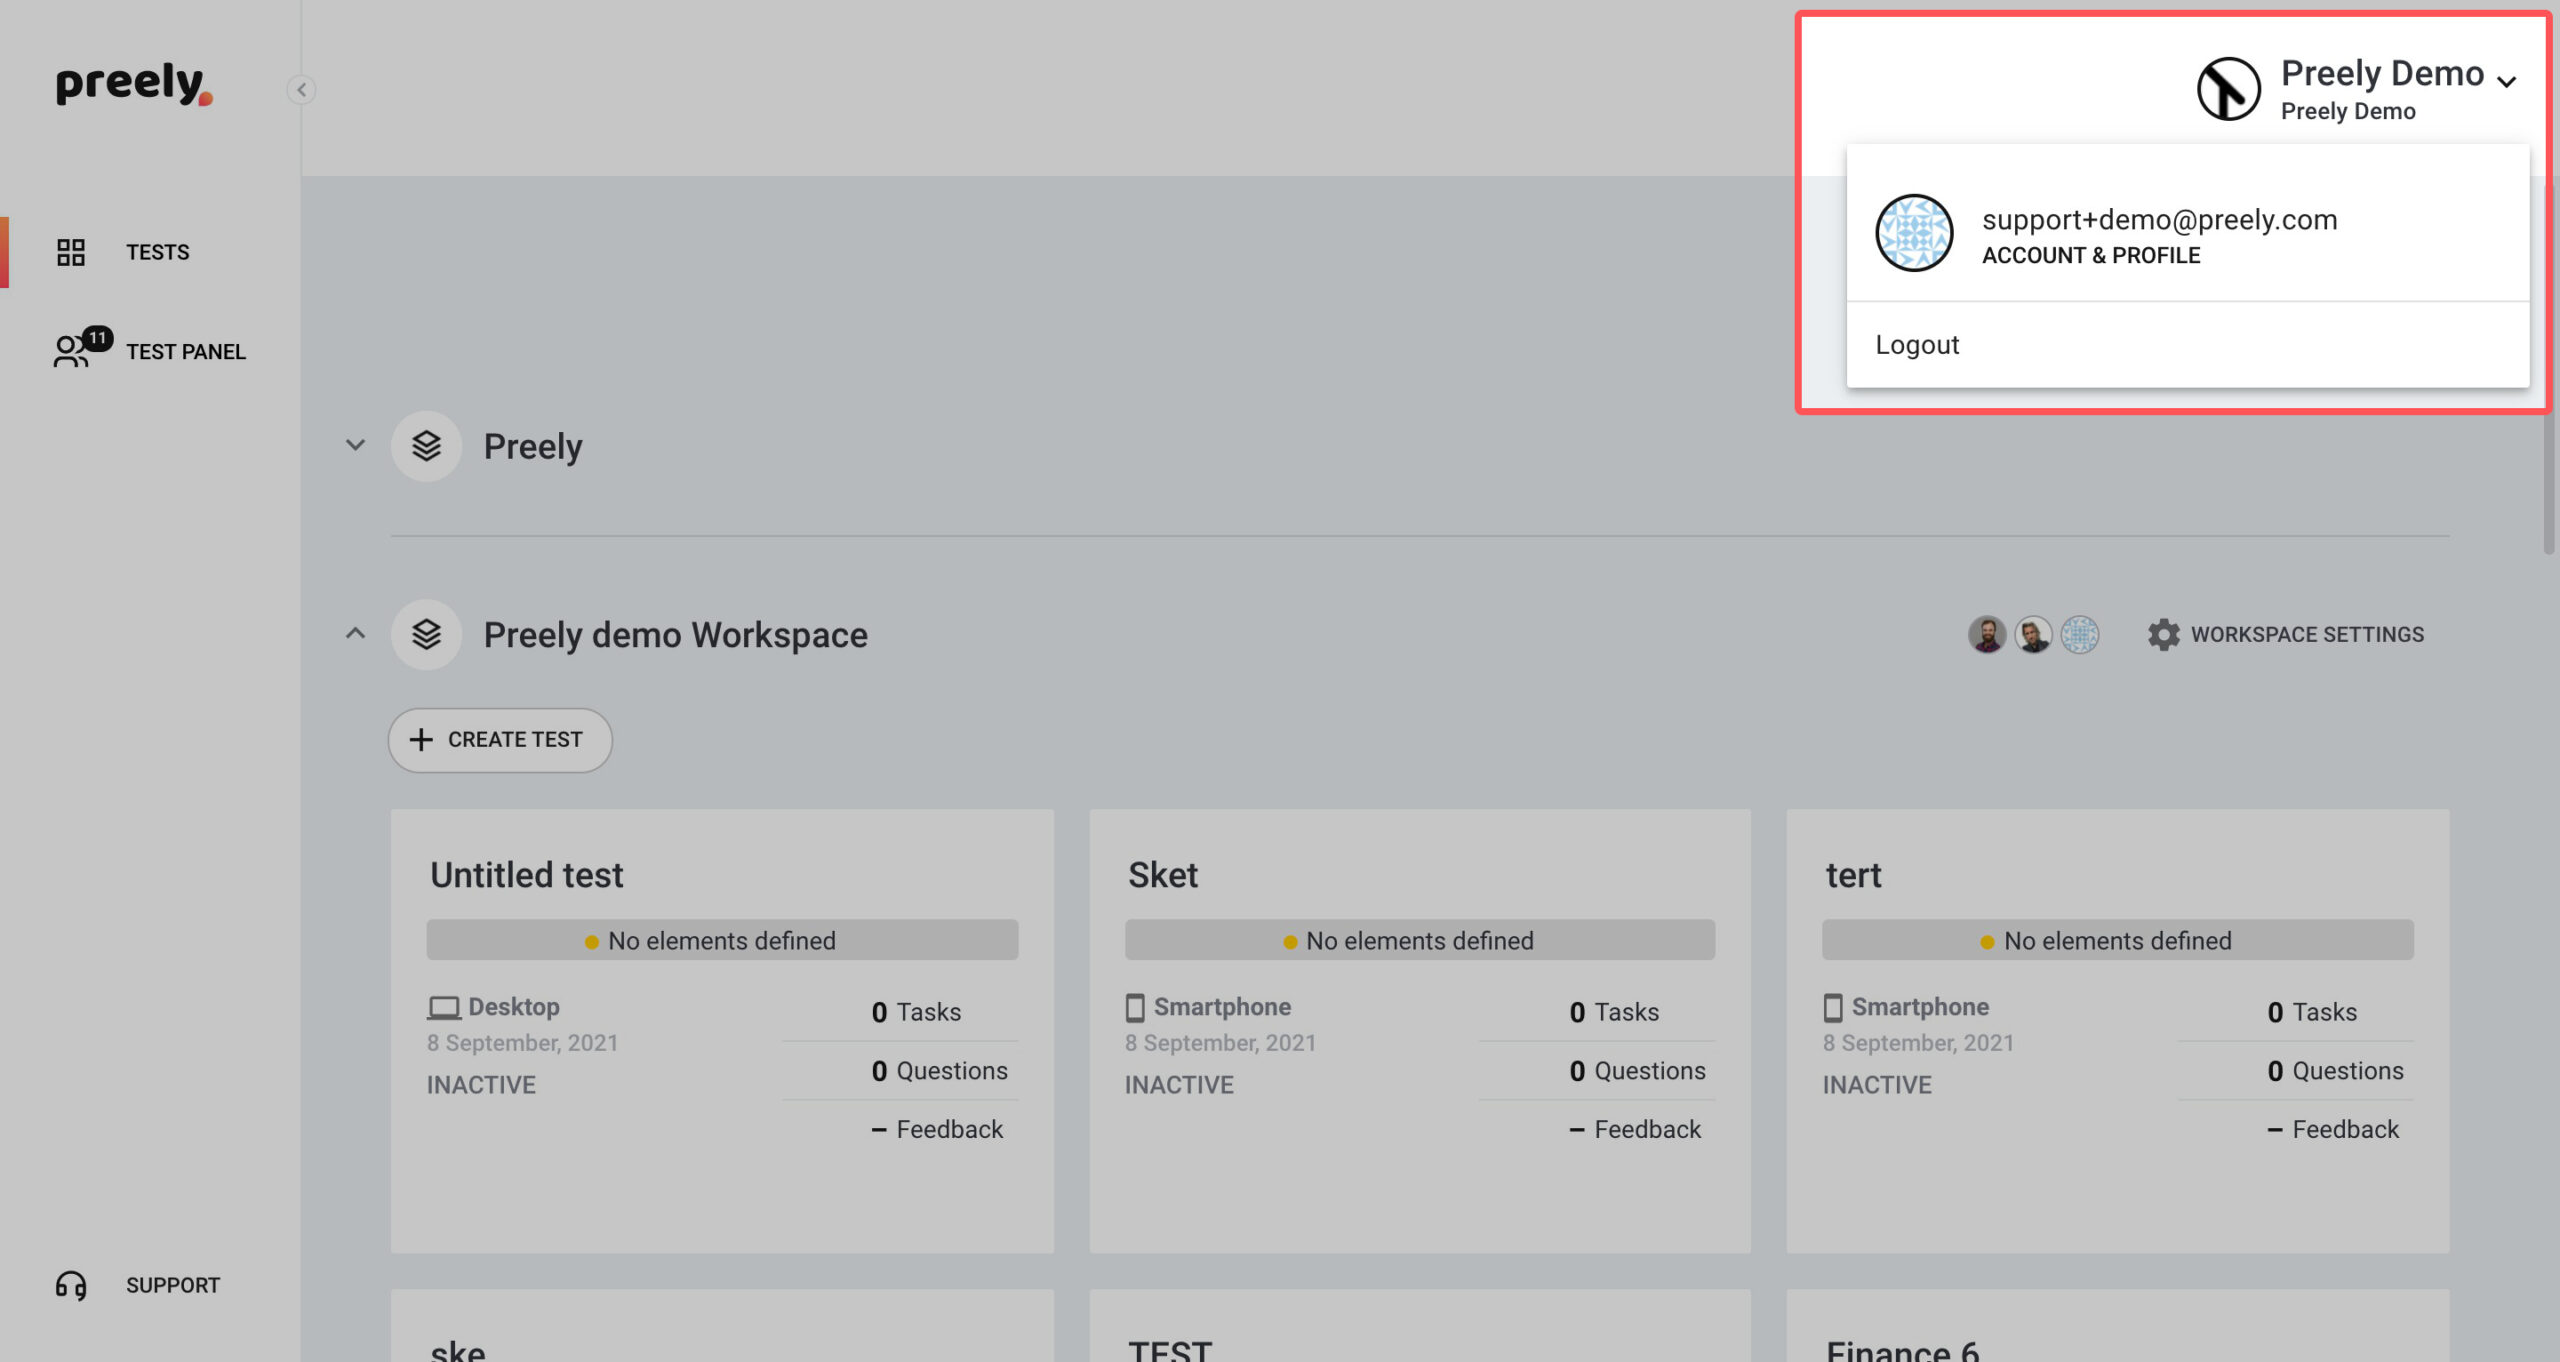The height and width of the screenshot is (1362, 2560).
Task: Click the Preely workspace name
Action: point(533,446)
